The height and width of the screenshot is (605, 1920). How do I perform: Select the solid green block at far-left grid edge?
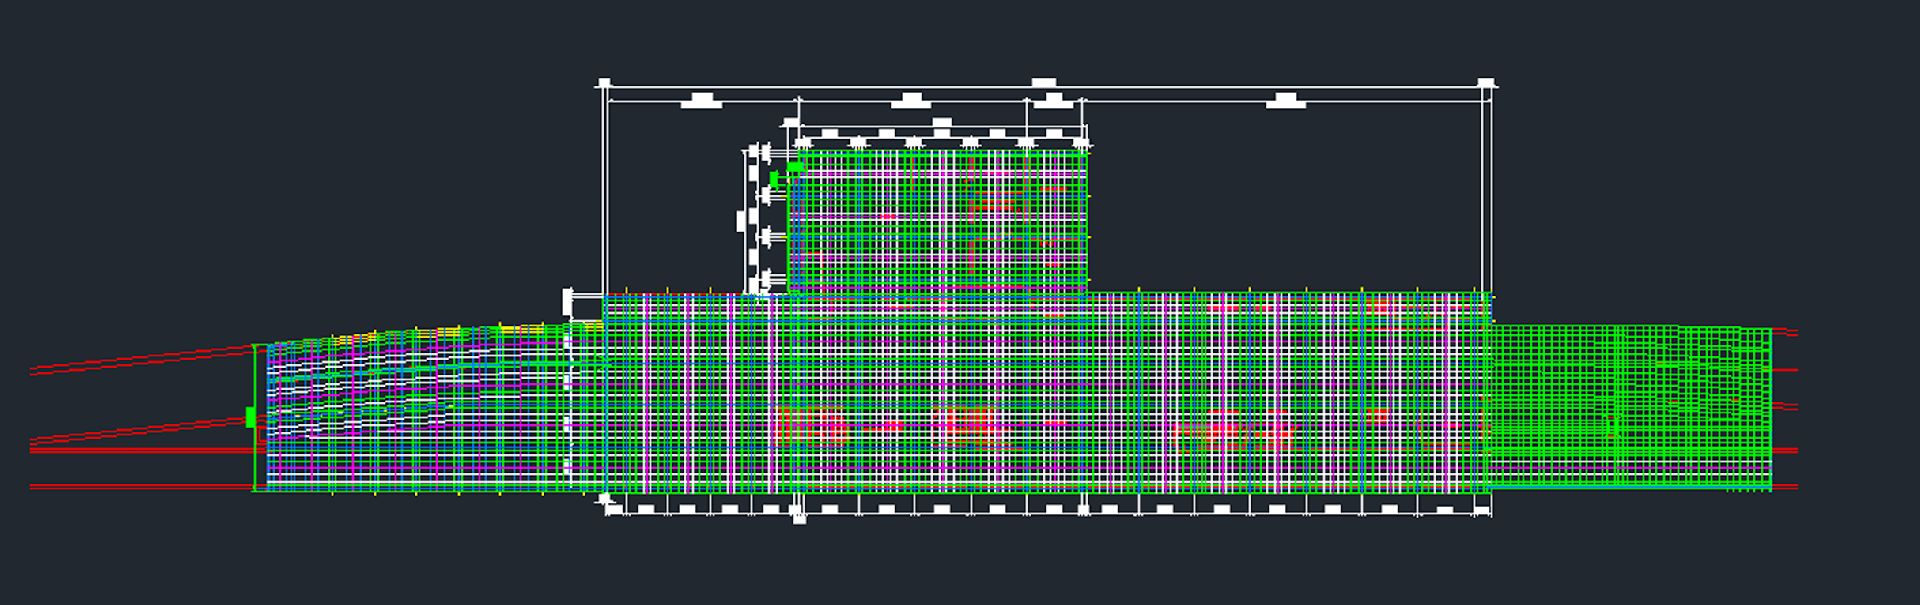pos(250,417)
